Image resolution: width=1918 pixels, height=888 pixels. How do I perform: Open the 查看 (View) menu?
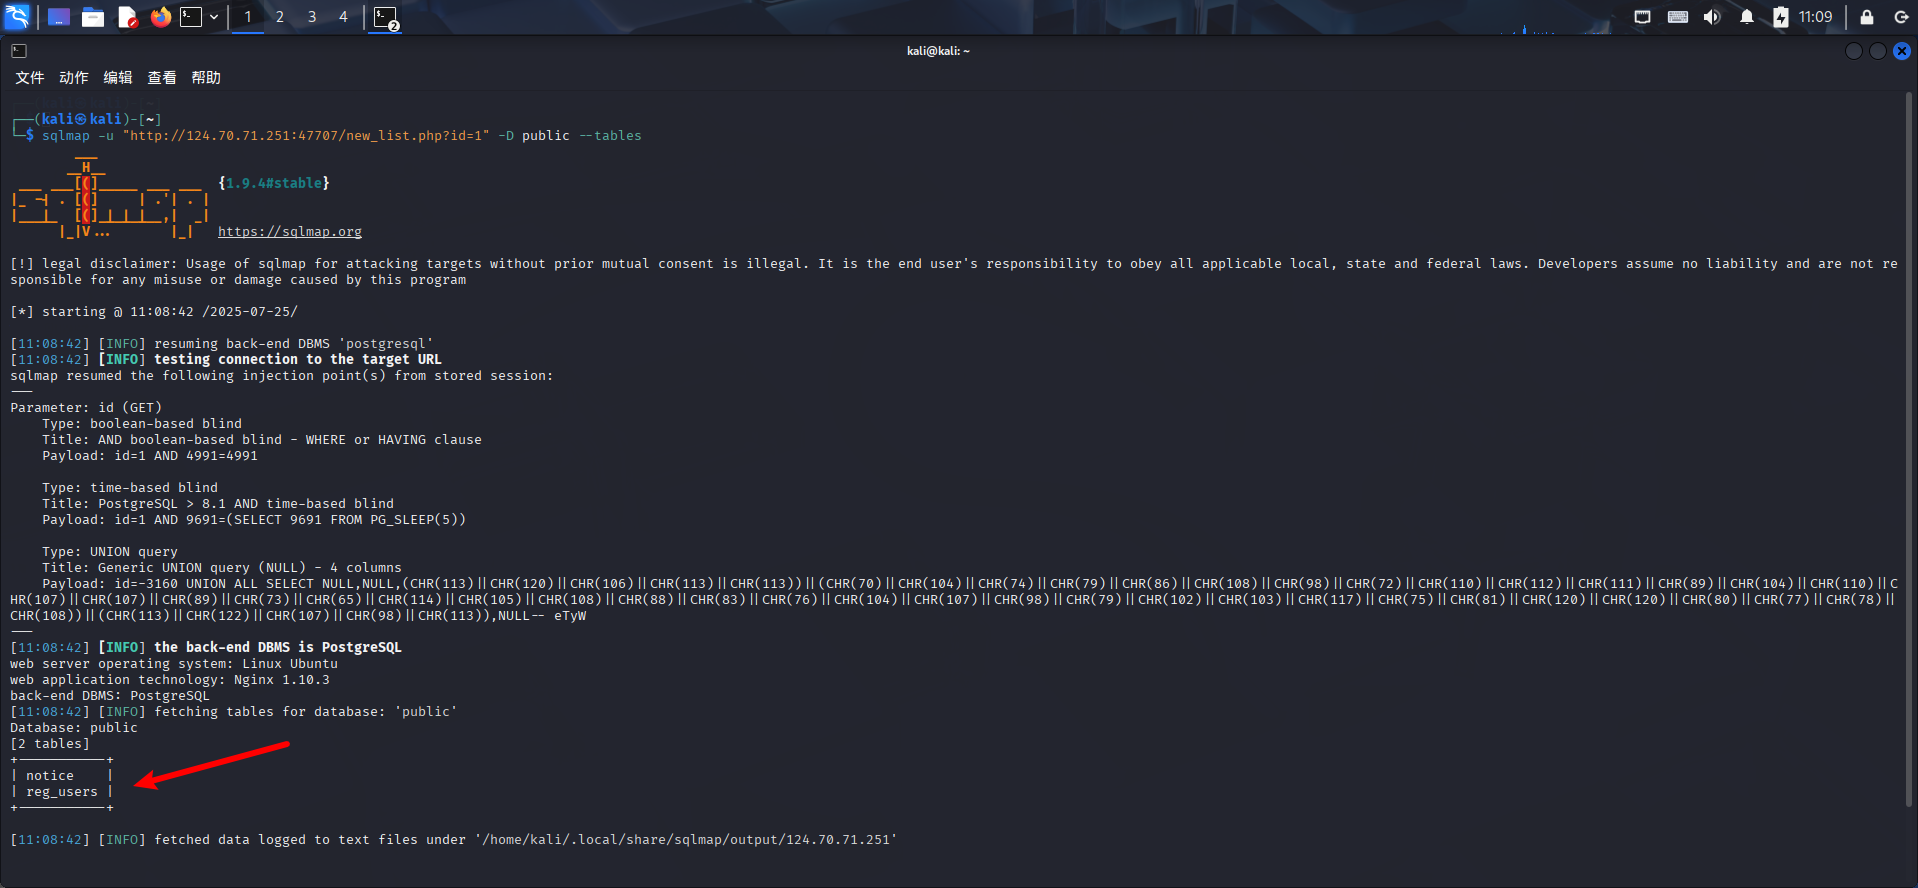pyautogui.click(x=162, y=78)
